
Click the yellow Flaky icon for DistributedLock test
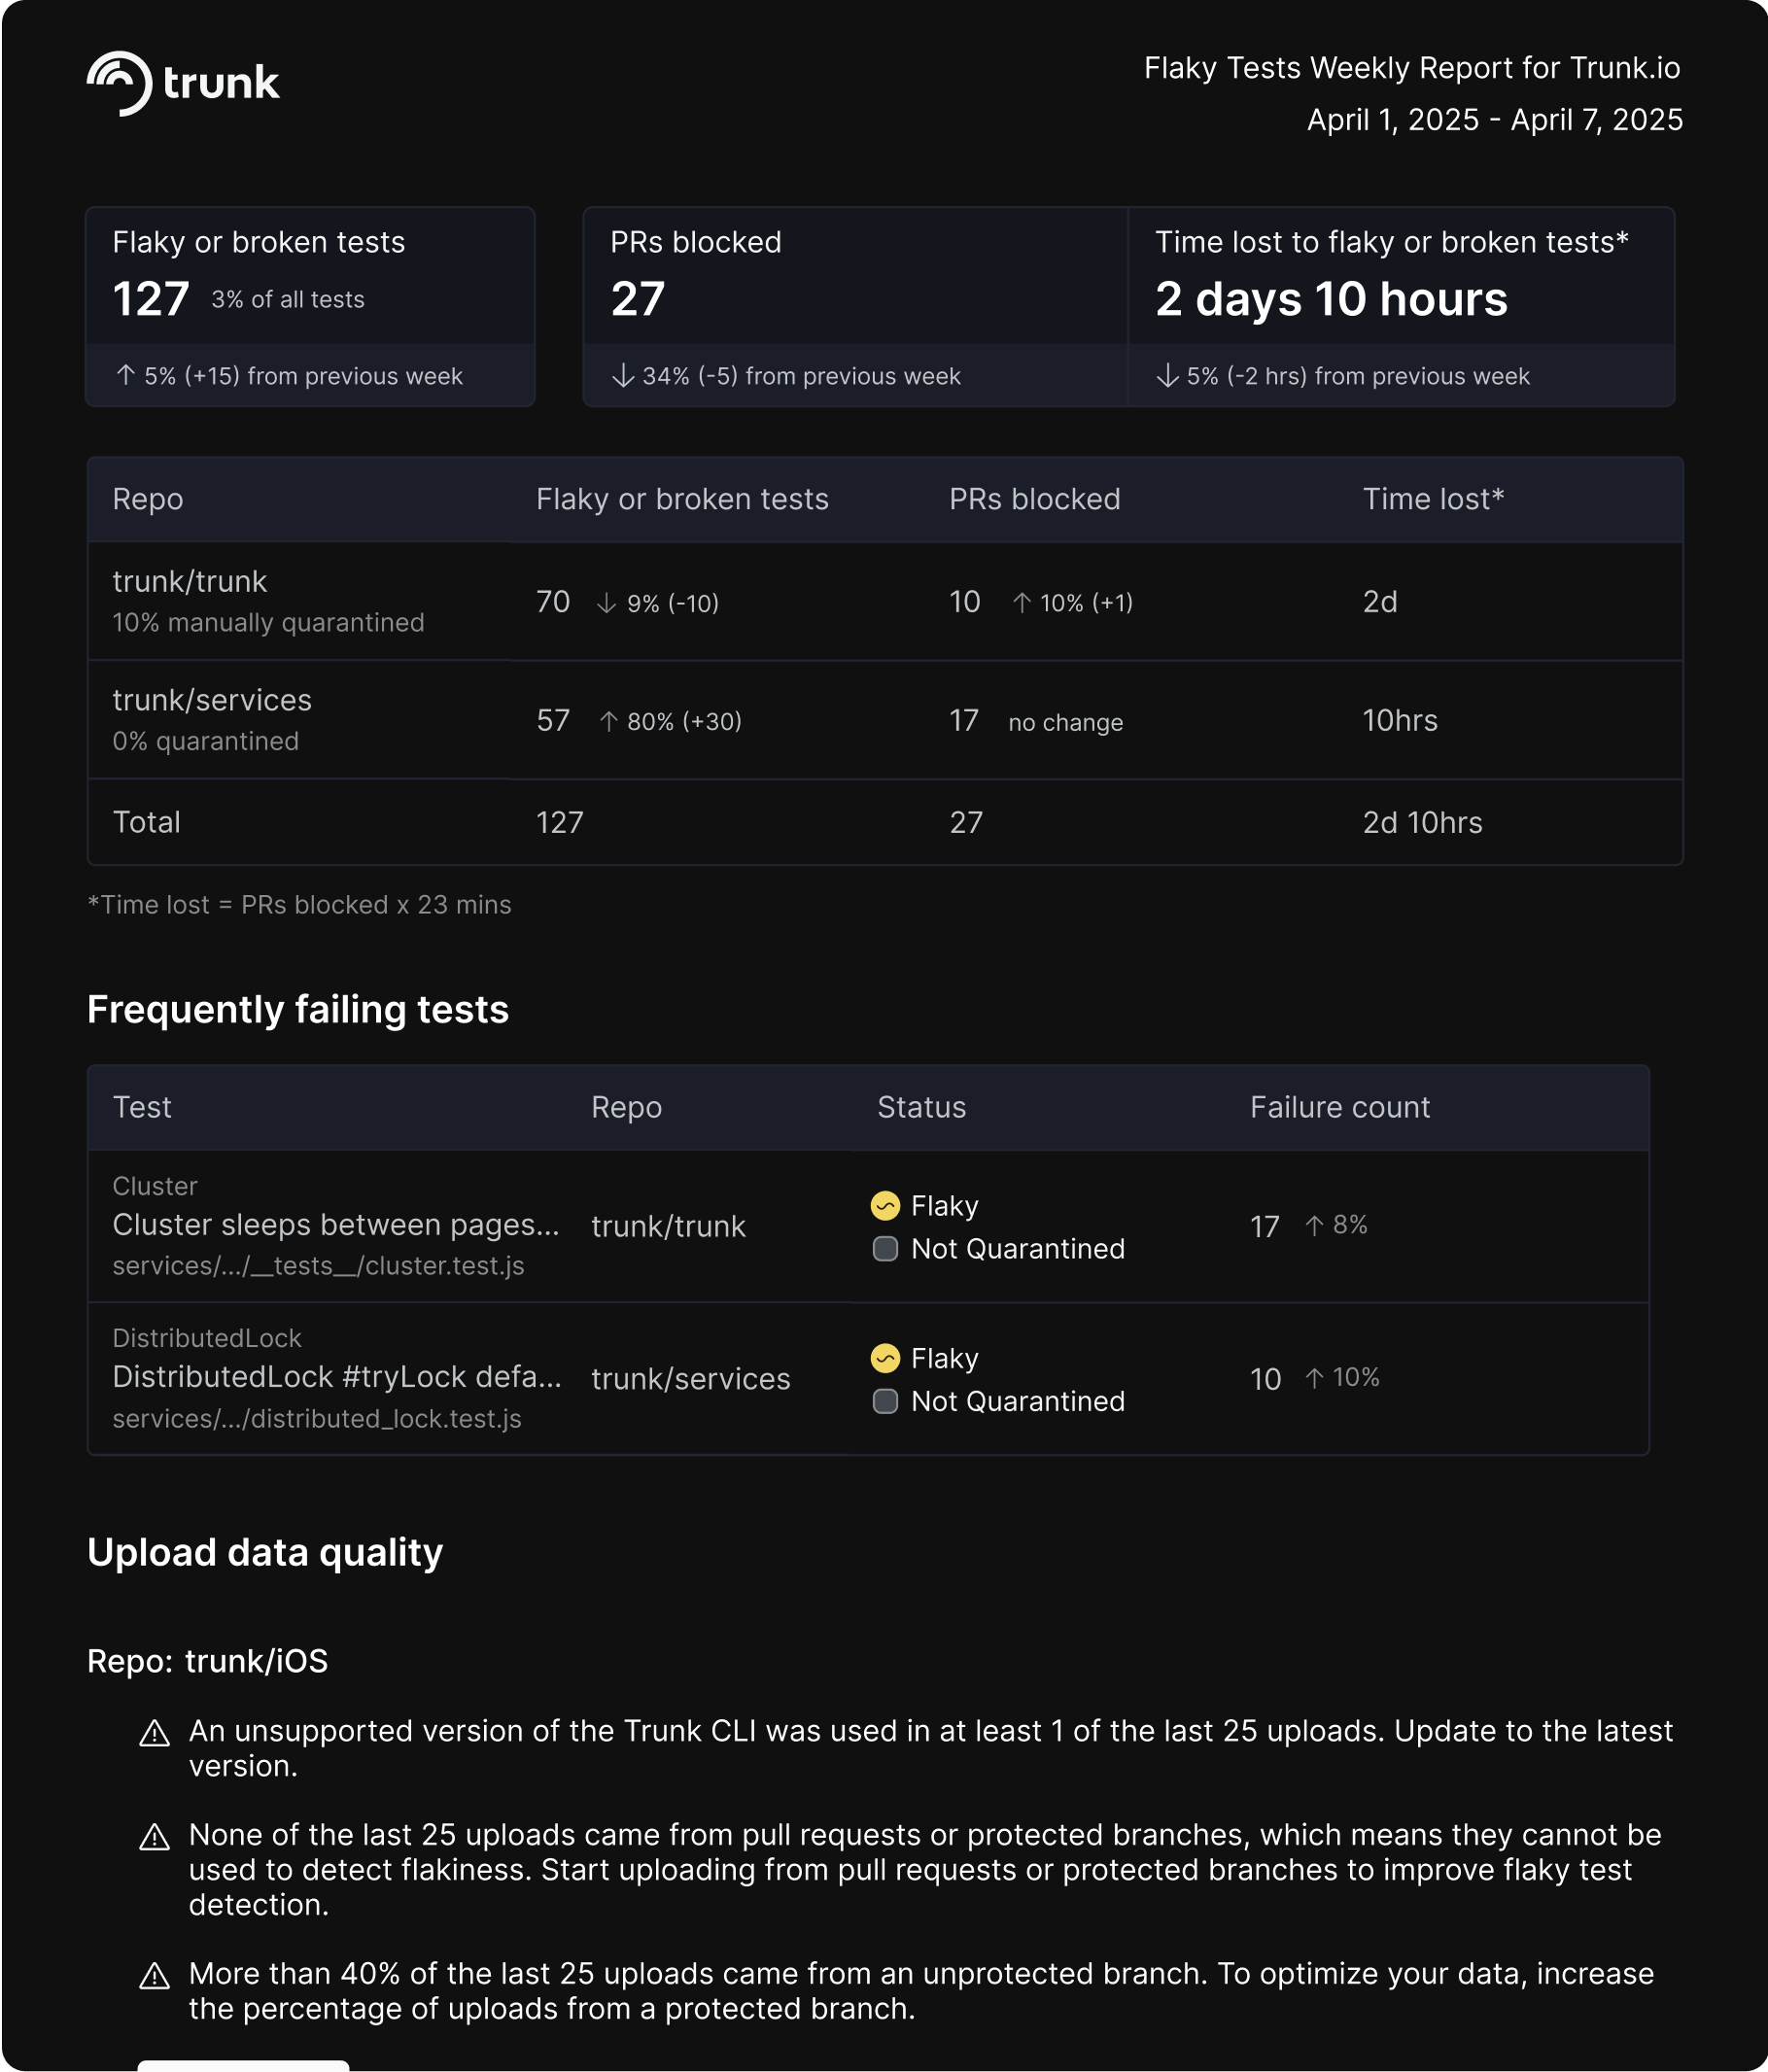(x=885, y=1358)
